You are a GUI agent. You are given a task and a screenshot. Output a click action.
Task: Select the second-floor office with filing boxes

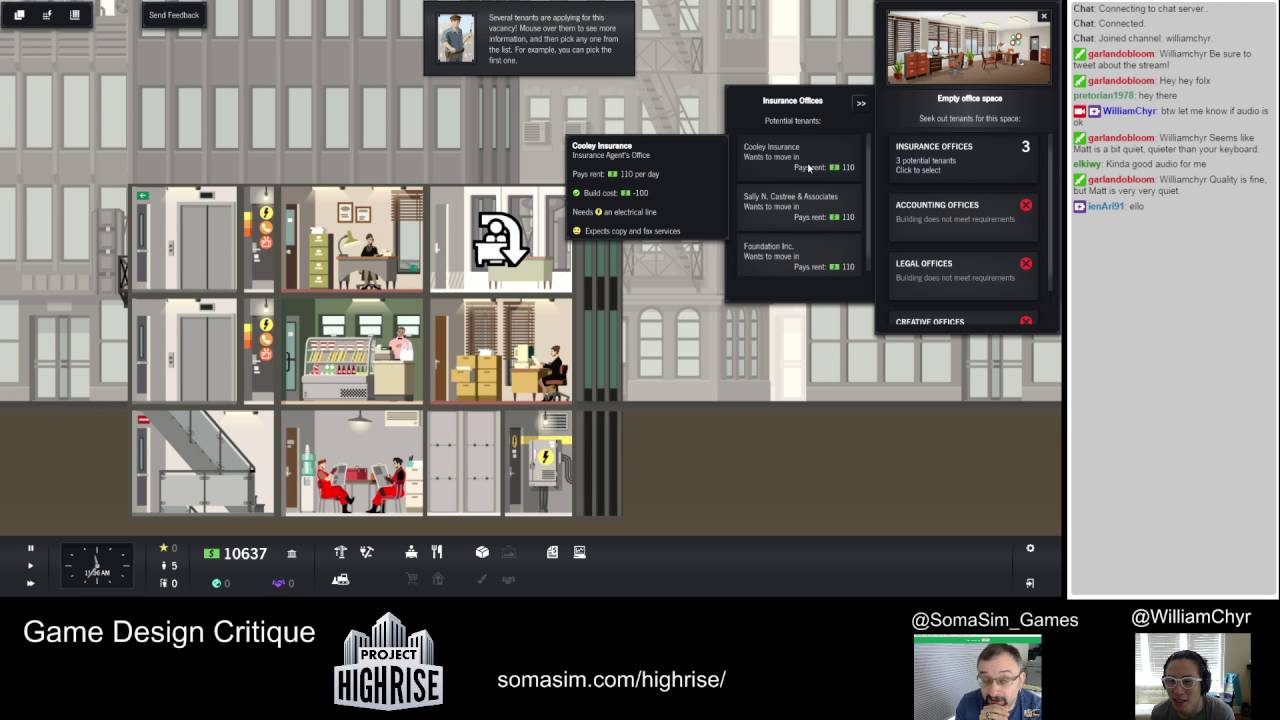[x=501, y=351]
